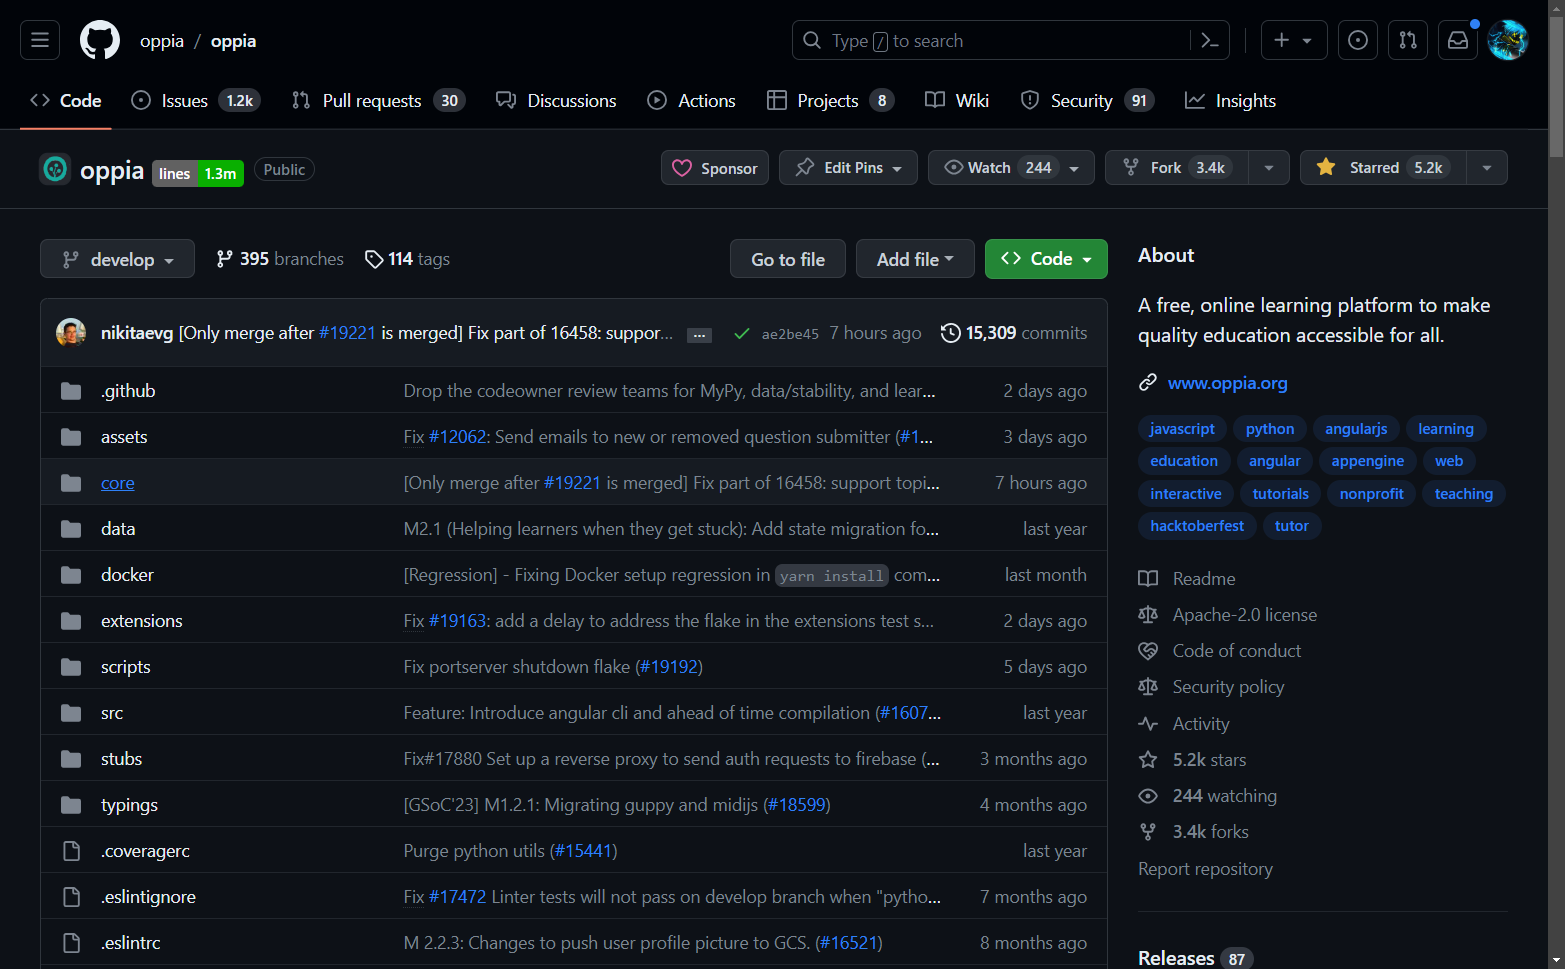Open the create new plus dropdown
Image resolution: width=1565 pixels, height=969 pixels.
[1294, 40]
